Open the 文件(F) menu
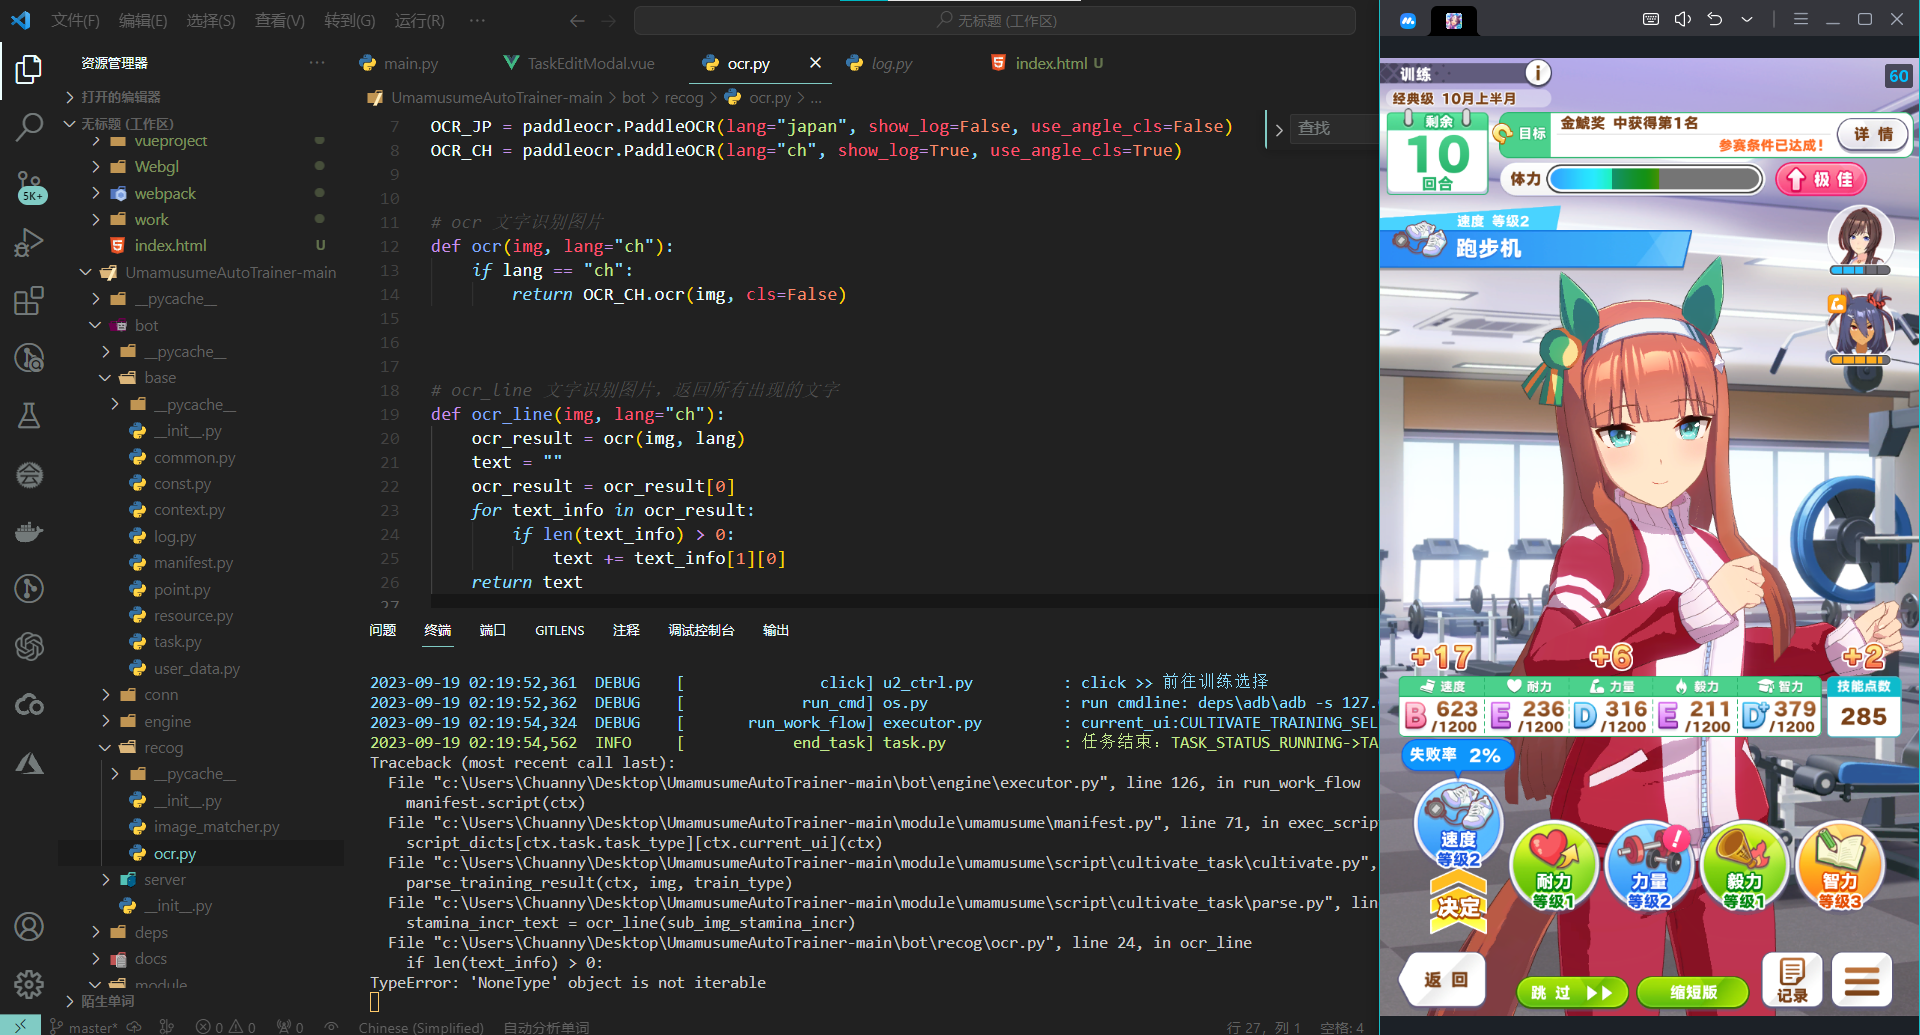Viewport: 1920px width, 1035px height. tap(75, 20)
